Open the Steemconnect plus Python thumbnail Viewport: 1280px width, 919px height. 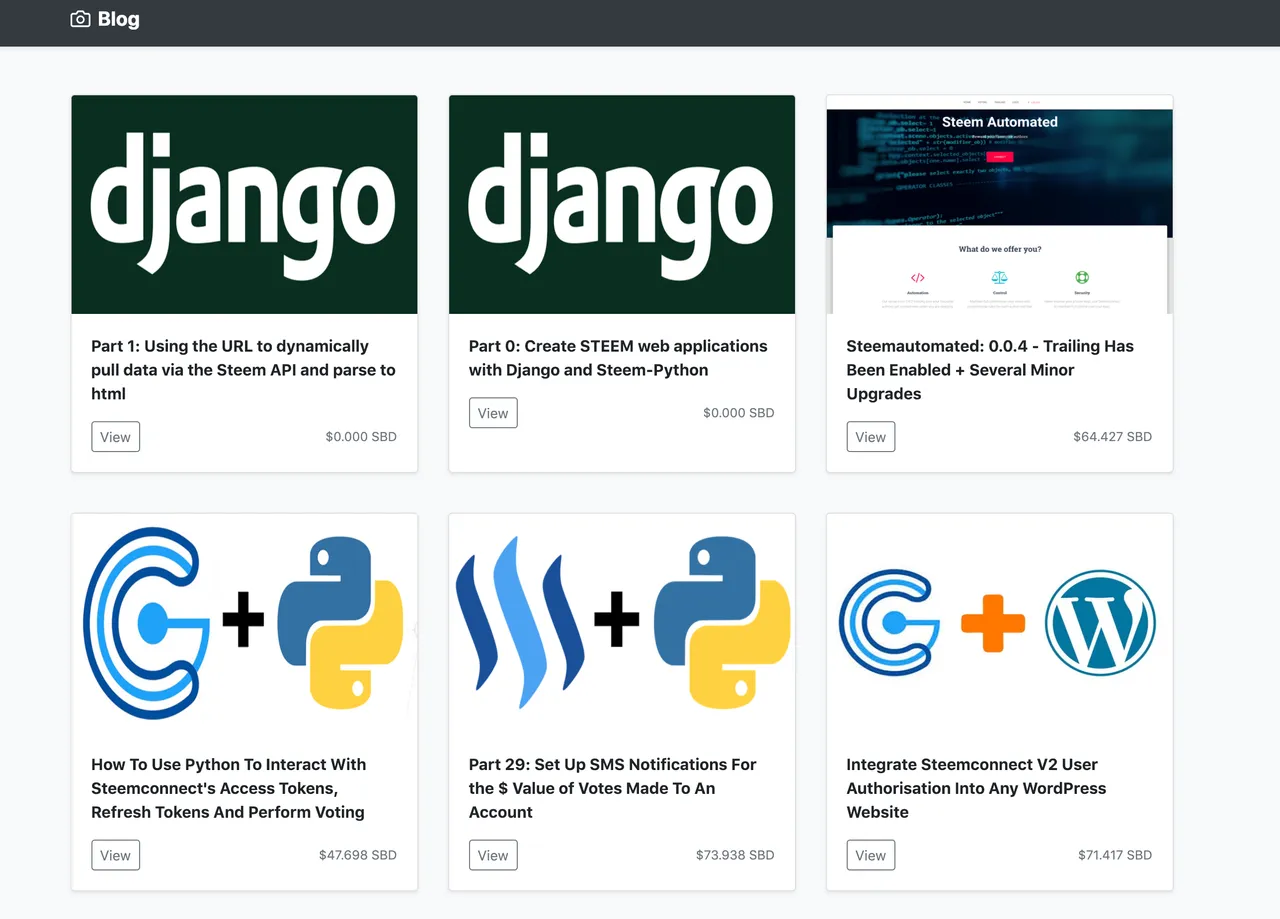[x=244, y=623]
